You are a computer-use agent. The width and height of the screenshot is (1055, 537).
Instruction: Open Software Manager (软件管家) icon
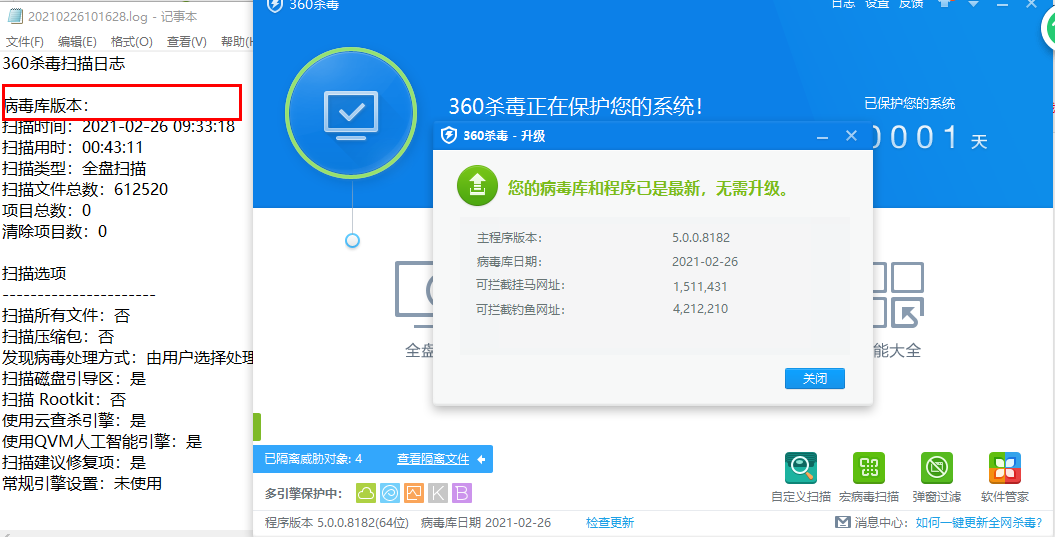pyautogui.click(x=1005, y=468)
